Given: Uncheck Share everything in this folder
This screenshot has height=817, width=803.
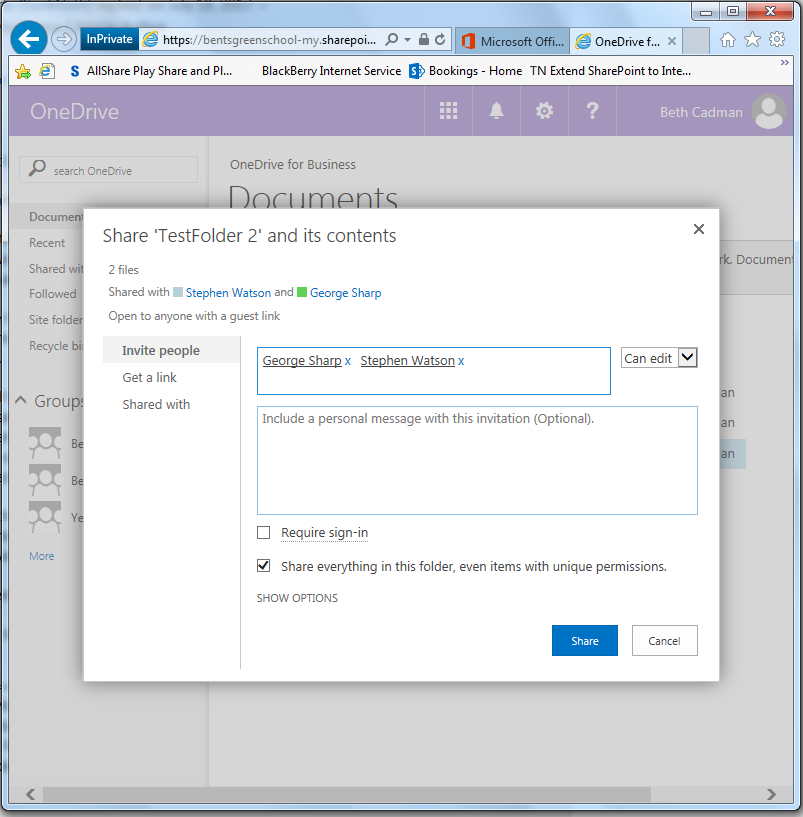Looking at the screenshot, I should coord(264,566).
